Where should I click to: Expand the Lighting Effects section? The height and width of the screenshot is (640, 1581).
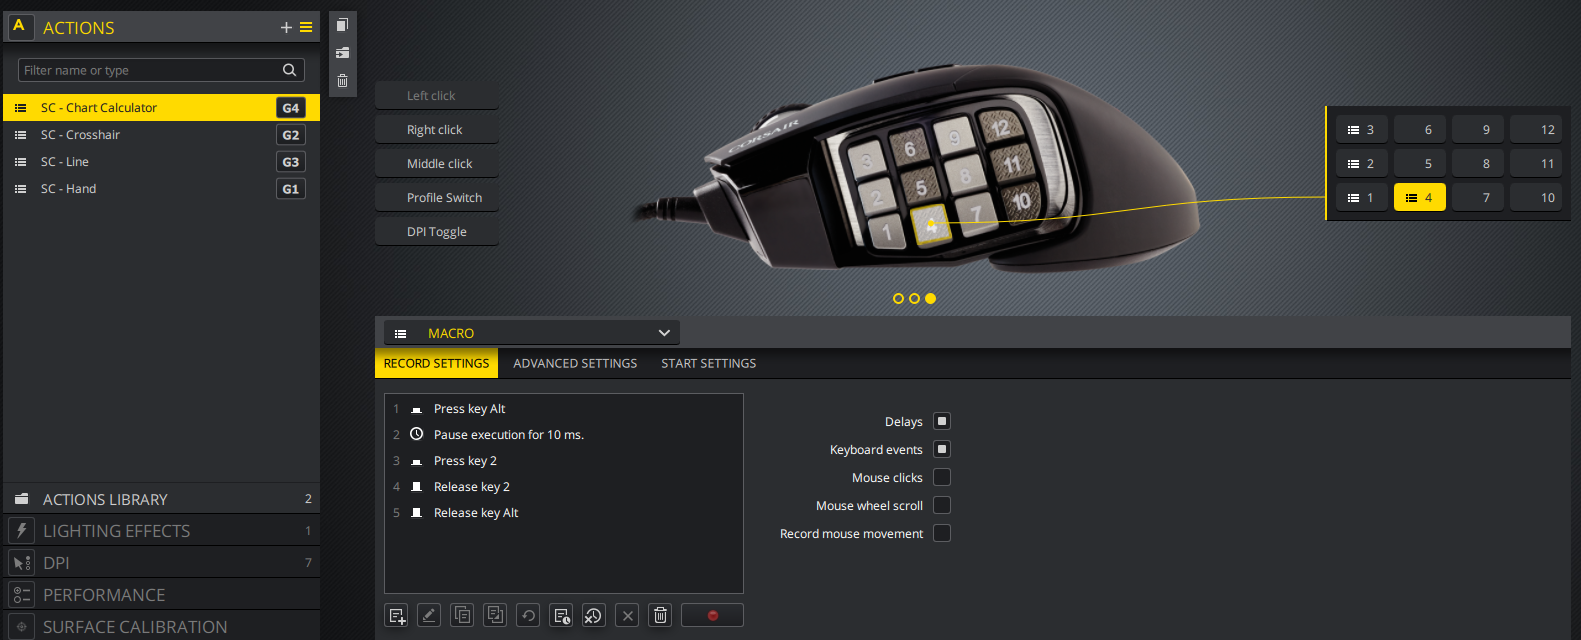pos(161,531)
